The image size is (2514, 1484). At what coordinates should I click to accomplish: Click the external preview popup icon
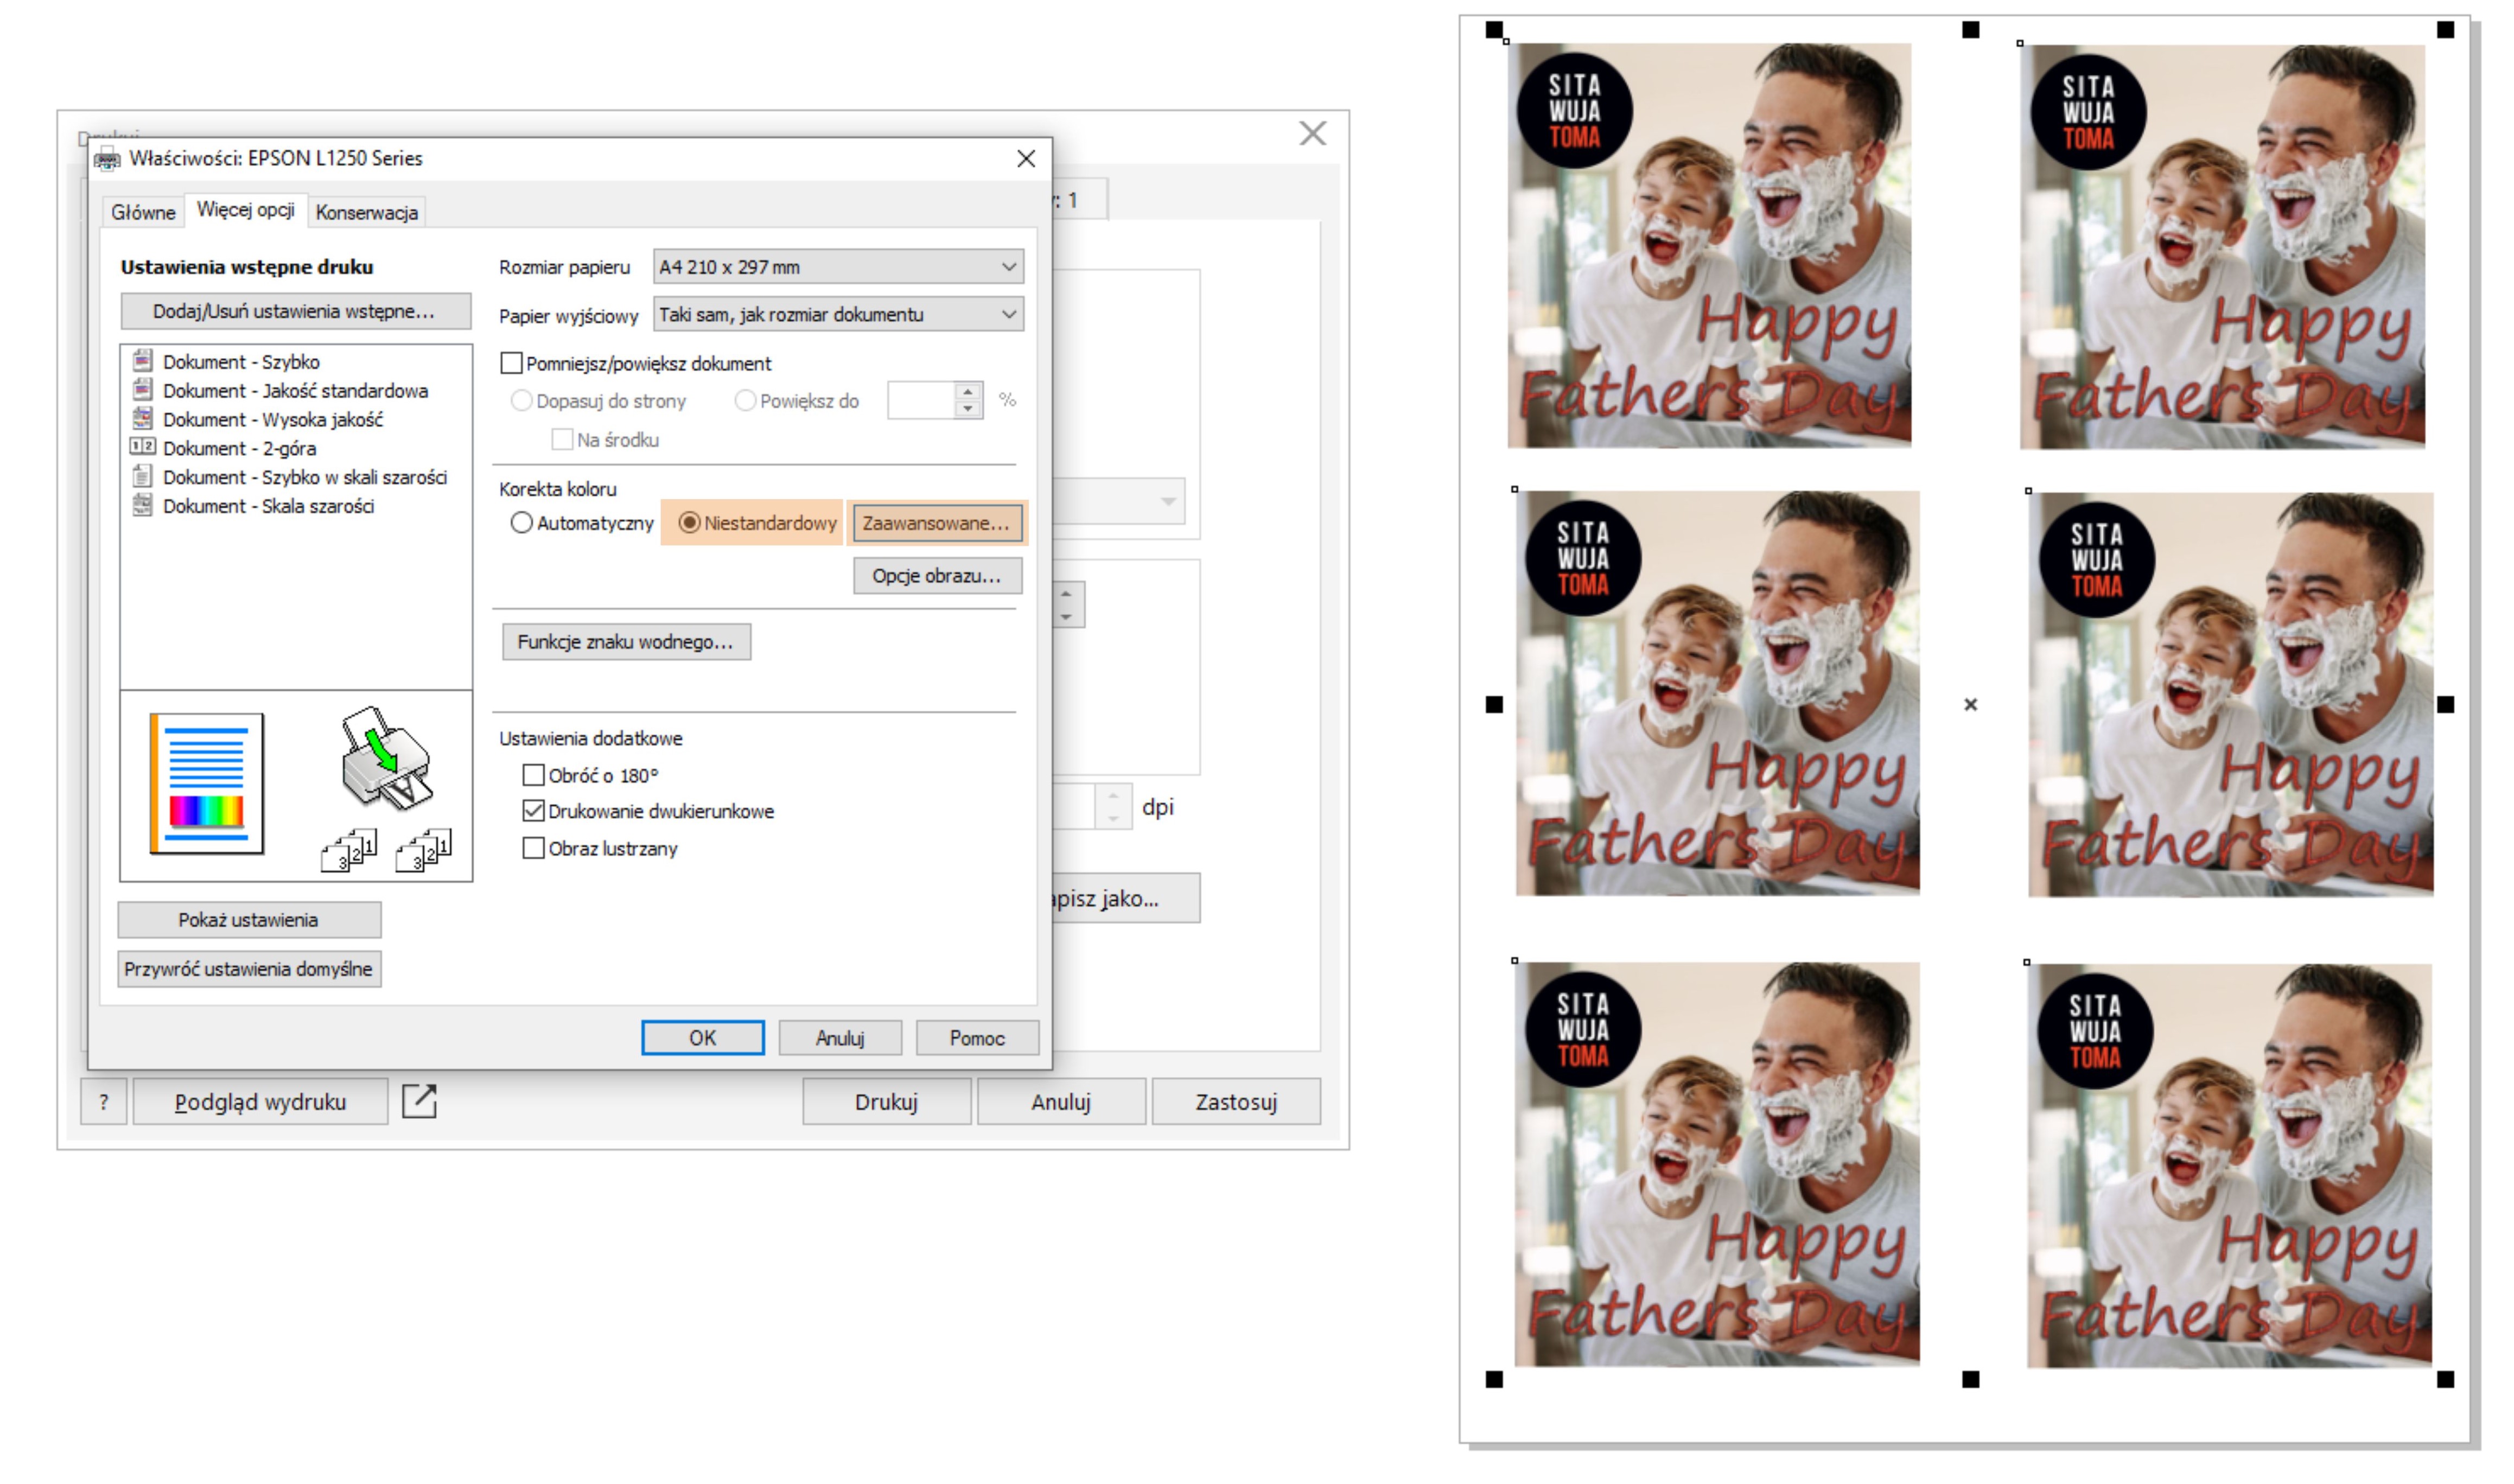(419, 1101)
